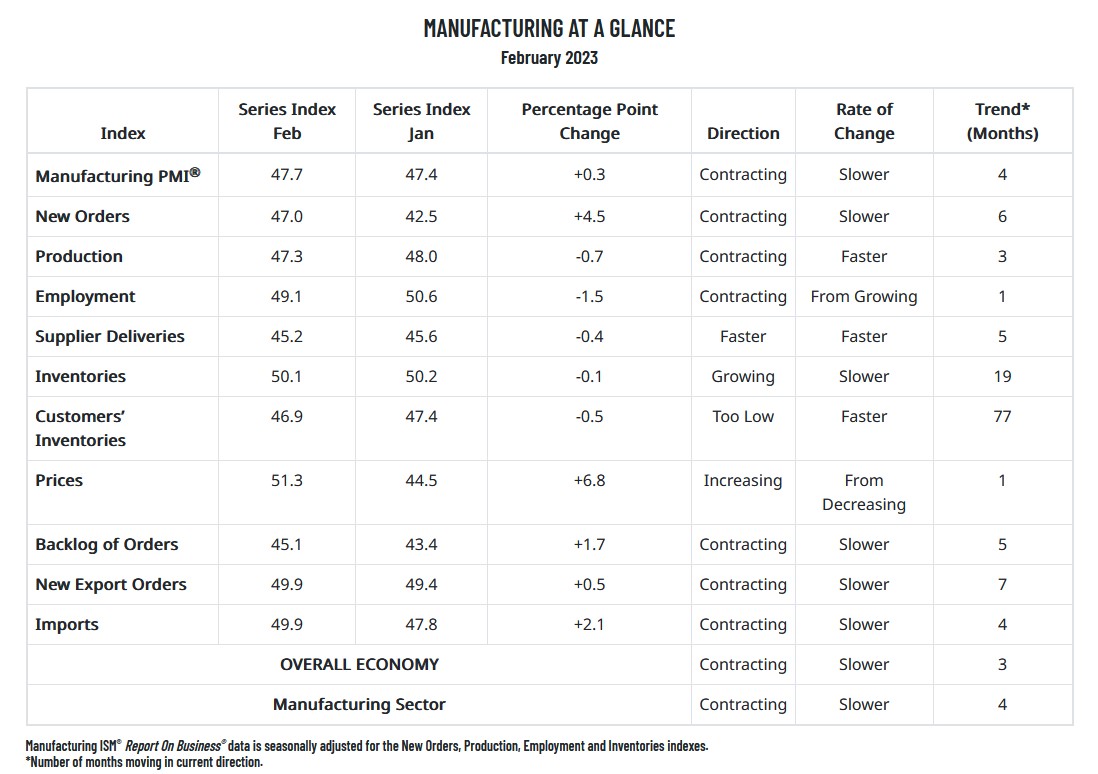
Task: Select the Trend (Months) column header
Action: click(x=1002, y=121)
